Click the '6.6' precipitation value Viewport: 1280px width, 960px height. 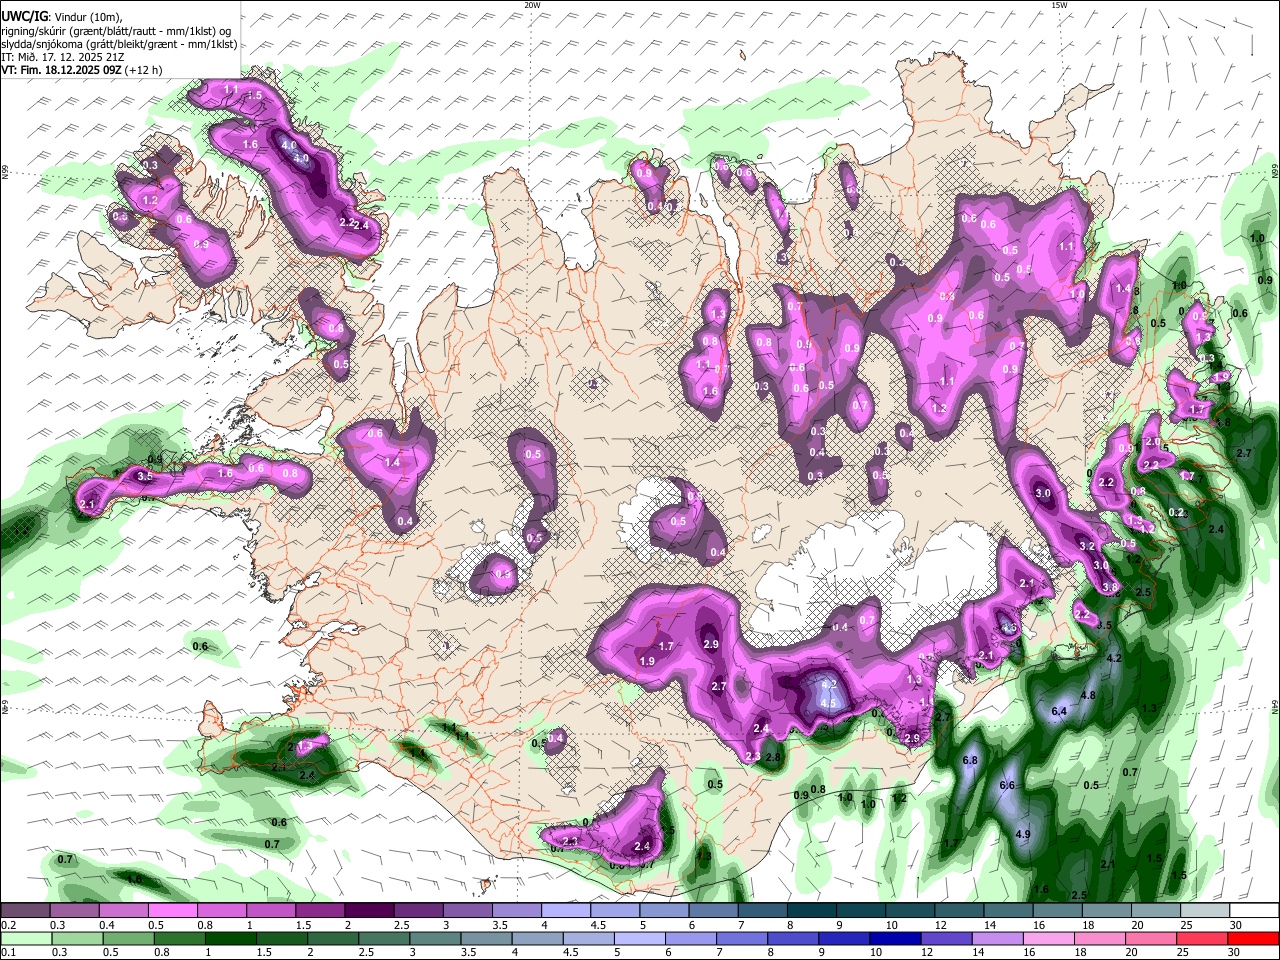coord(1008,786)
